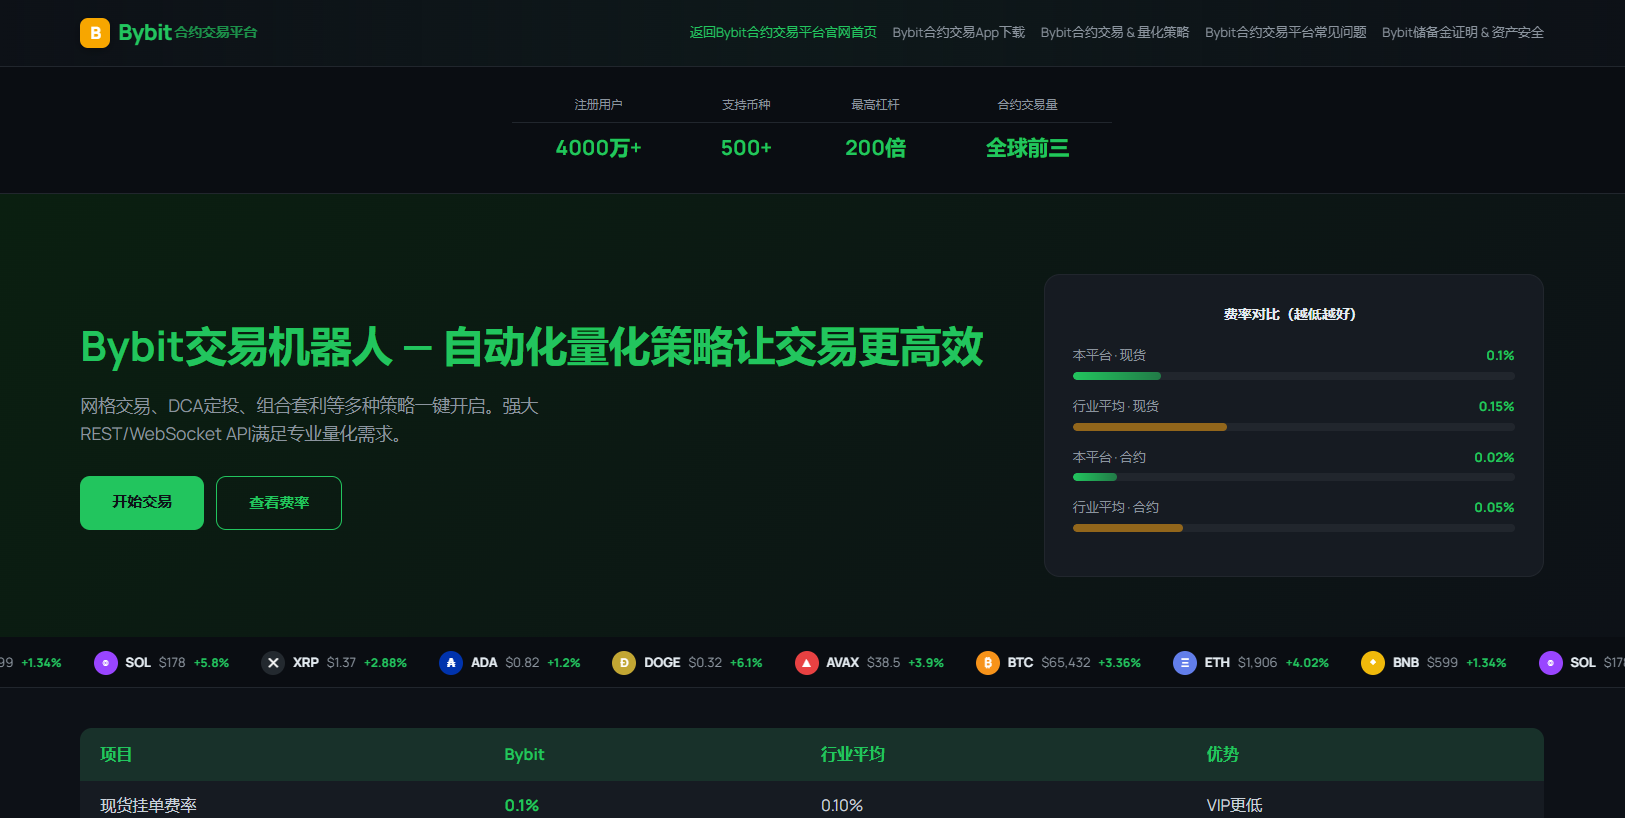Click the 行业平均·合约 fee progress bar
Viewport: 1625px width, 818px height.
(x=1294, y=528)
